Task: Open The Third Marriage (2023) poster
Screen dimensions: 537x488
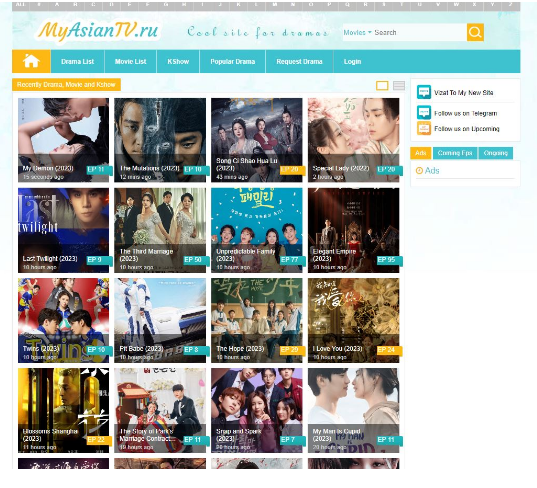Action: [x=160, y=230]
